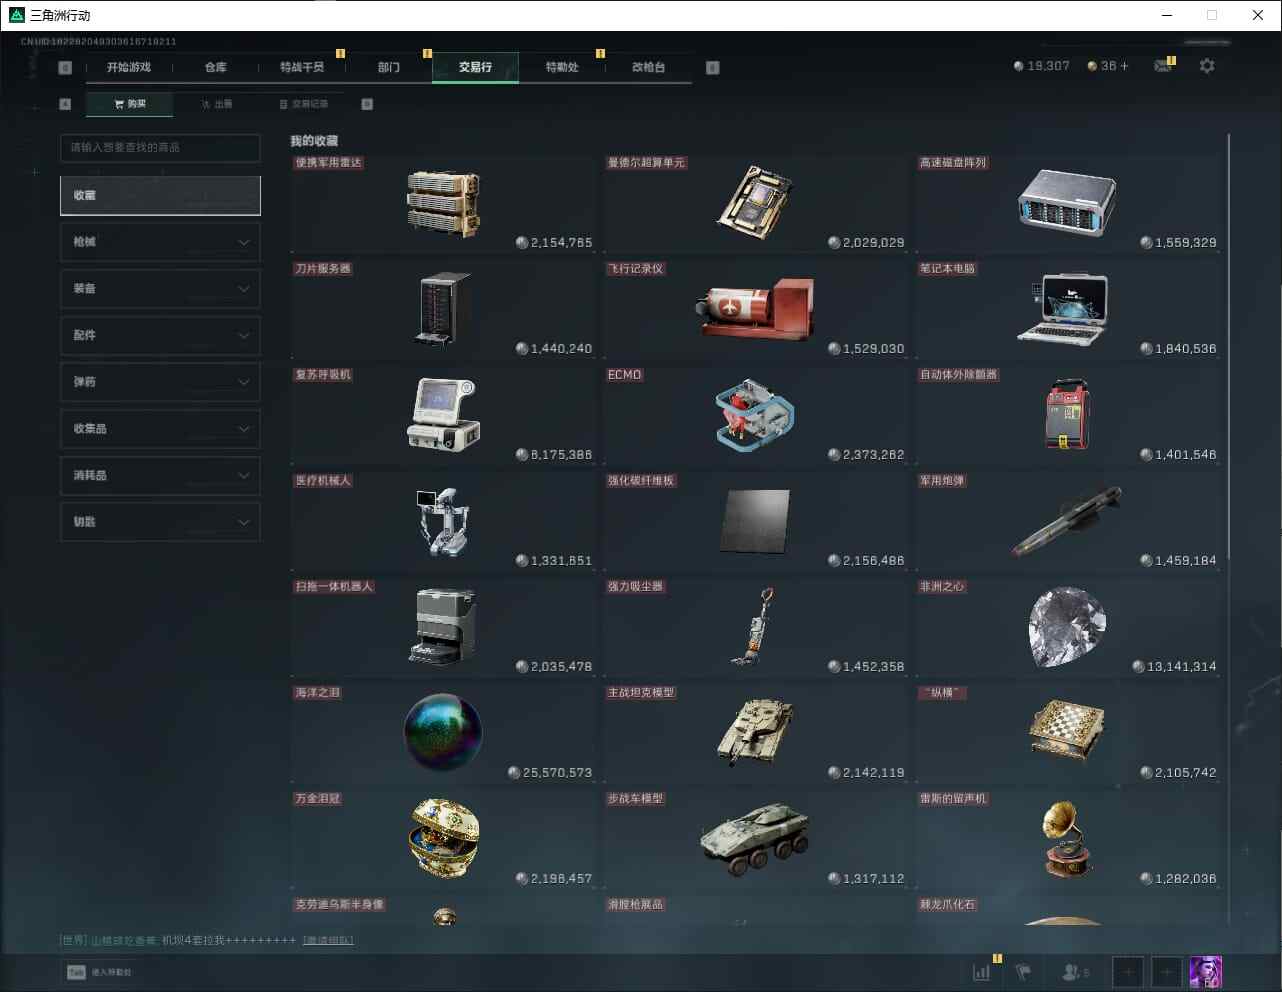Click the 邀请组队 invite link in chat
Screen dimensions: 1282x992
[328, 940]
